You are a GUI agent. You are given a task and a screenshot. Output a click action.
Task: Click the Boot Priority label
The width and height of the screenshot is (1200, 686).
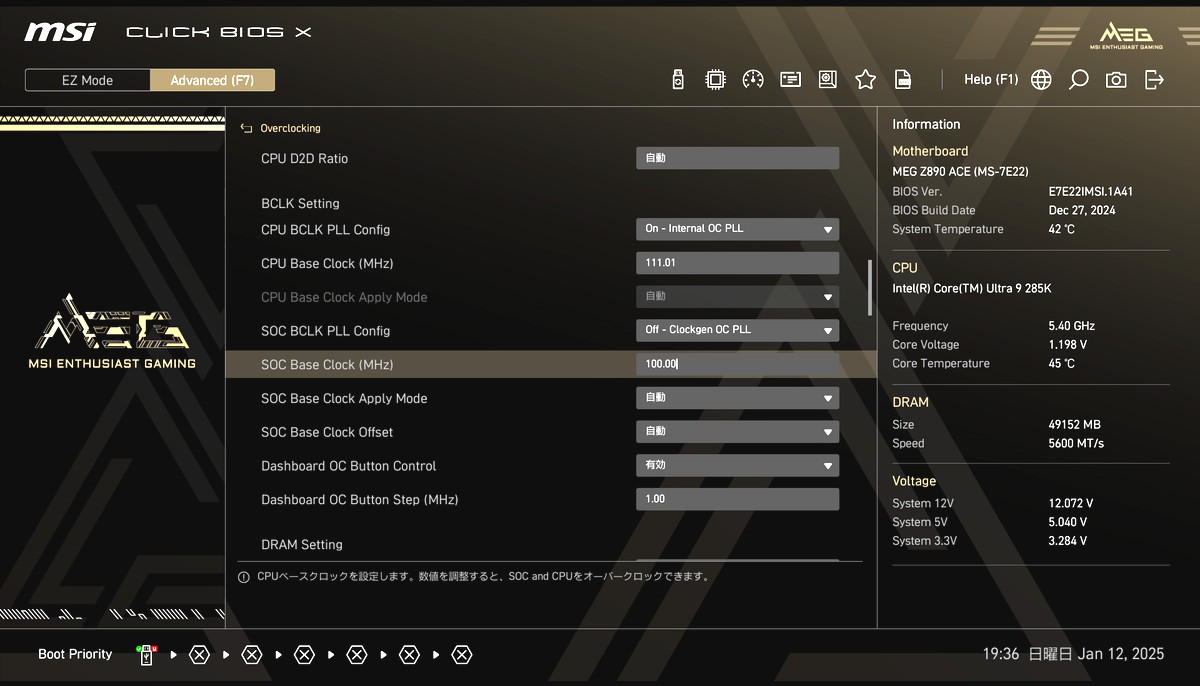click(75, 654)
